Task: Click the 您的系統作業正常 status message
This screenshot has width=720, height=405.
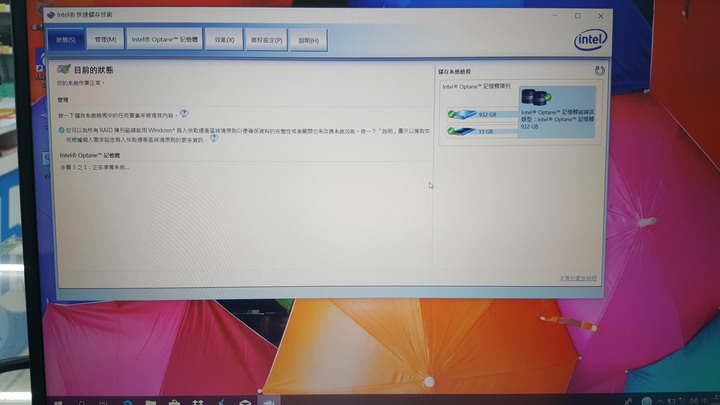Action: pyautogui.click(x=81, y=83)
